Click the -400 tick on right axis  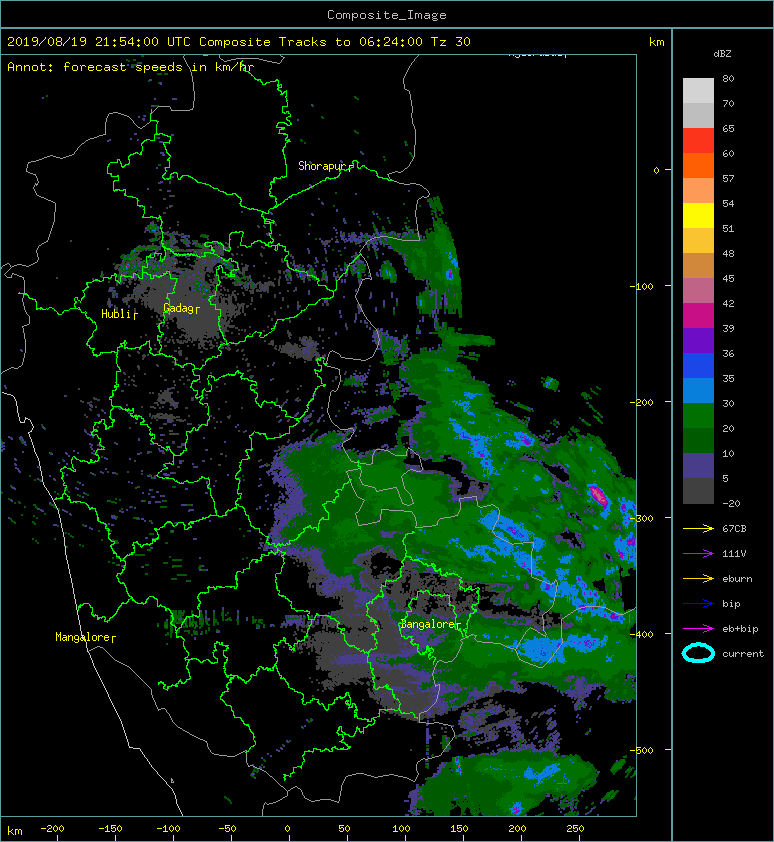pyautogui.click(x=641, y=634)
